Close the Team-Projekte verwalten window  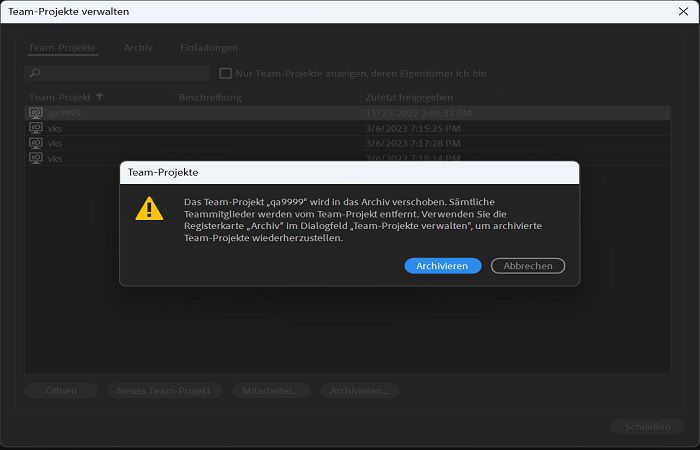coord(683,11)
